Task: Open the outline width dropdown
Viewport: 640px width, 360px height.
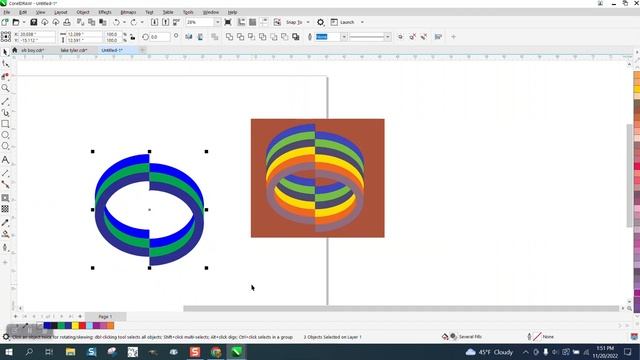Action: [x=344, y=37]
